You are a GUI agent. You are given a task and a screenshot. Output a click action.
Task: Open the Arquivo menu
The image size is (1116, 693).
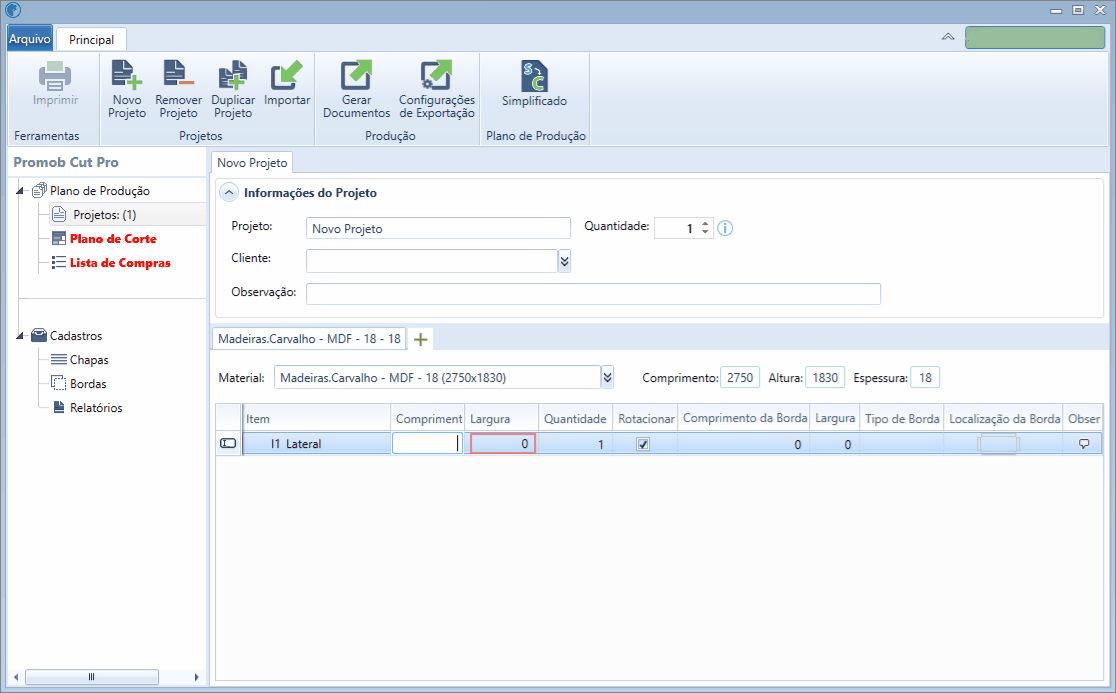tap(29, 38)
